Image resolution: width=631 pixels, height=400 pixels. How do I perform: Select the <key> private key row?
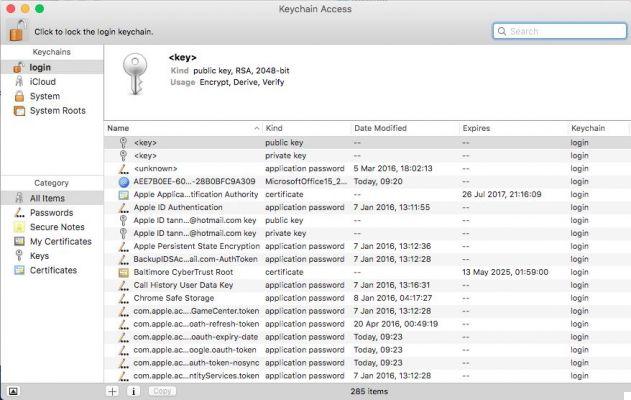367,155
